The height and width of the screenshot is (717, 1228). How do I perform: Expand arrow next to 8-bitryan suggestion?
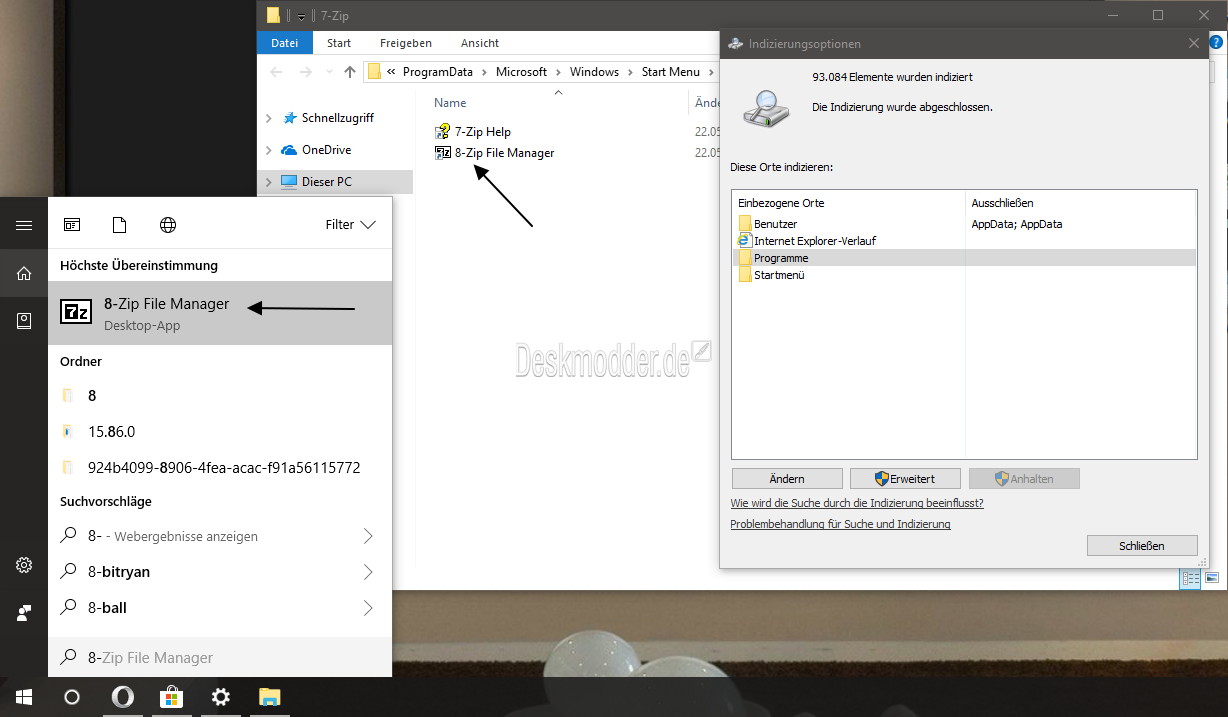[x=368, y=572]
